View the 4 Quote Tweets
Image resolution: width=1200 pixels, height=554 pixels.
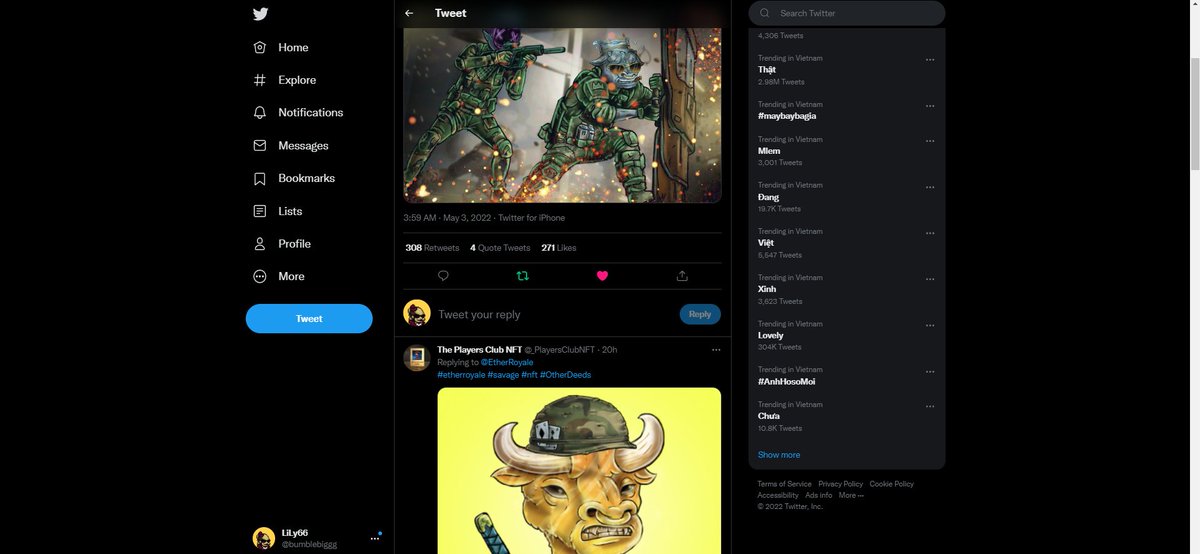(x=500, y=248)
